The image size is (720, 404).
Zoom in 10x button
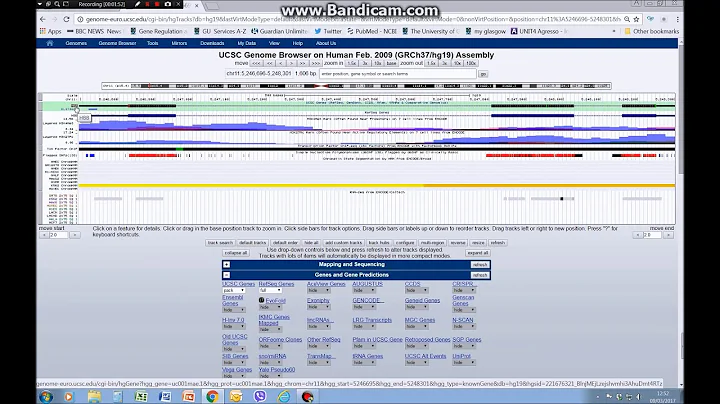pos(377,63)
